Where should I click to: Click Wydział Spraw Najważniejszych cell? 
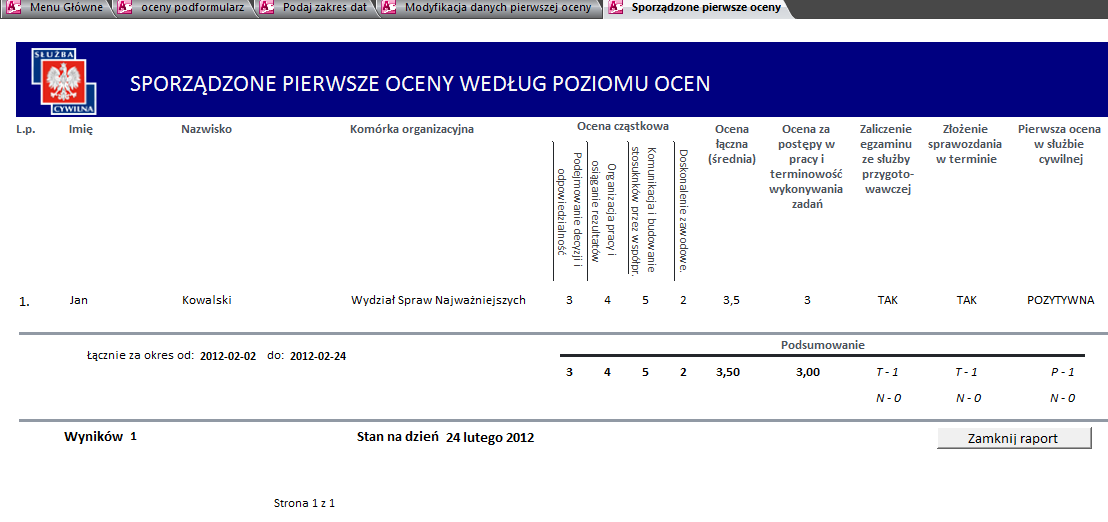tap(439, 300)
